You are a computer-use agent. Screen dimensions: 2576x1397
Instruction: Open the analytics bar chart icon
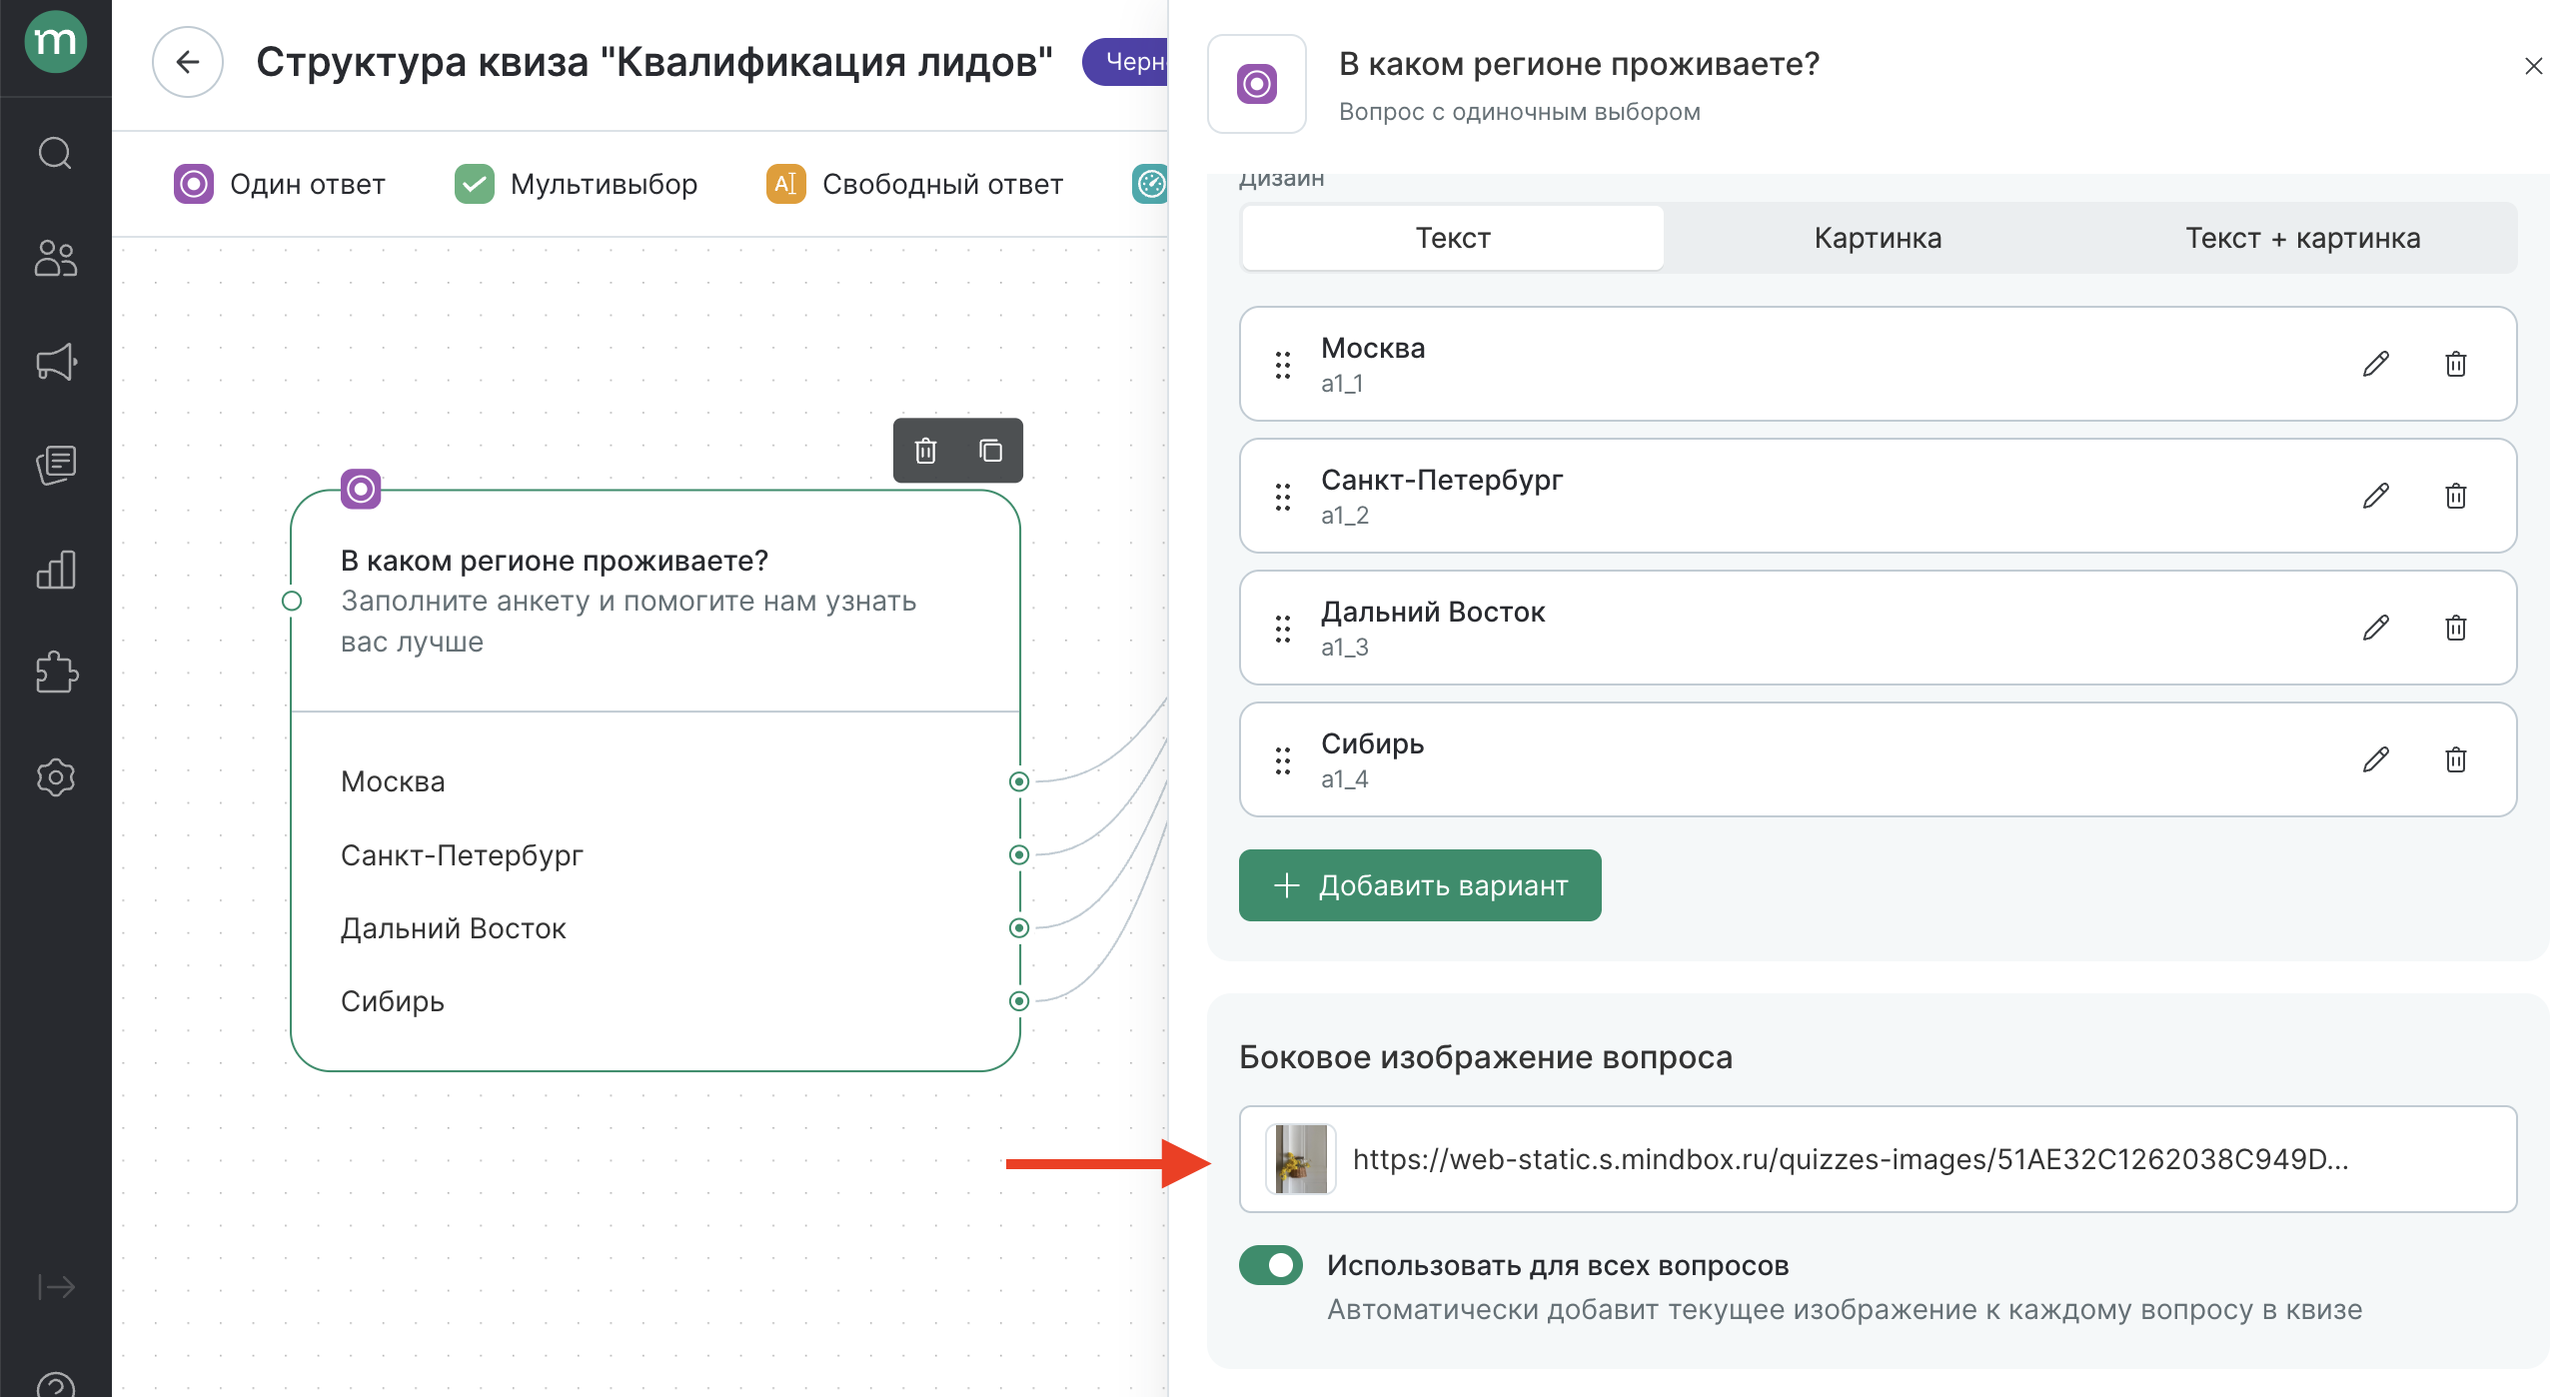coord(55,570)
